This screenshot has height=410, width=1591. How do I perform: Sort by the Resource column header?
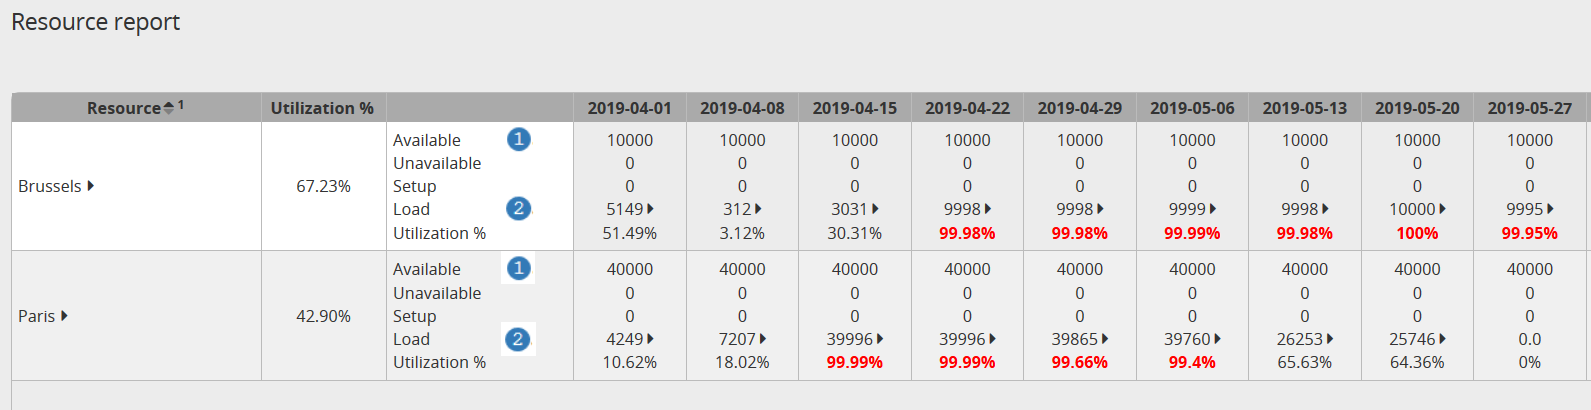tap(123, 108)
